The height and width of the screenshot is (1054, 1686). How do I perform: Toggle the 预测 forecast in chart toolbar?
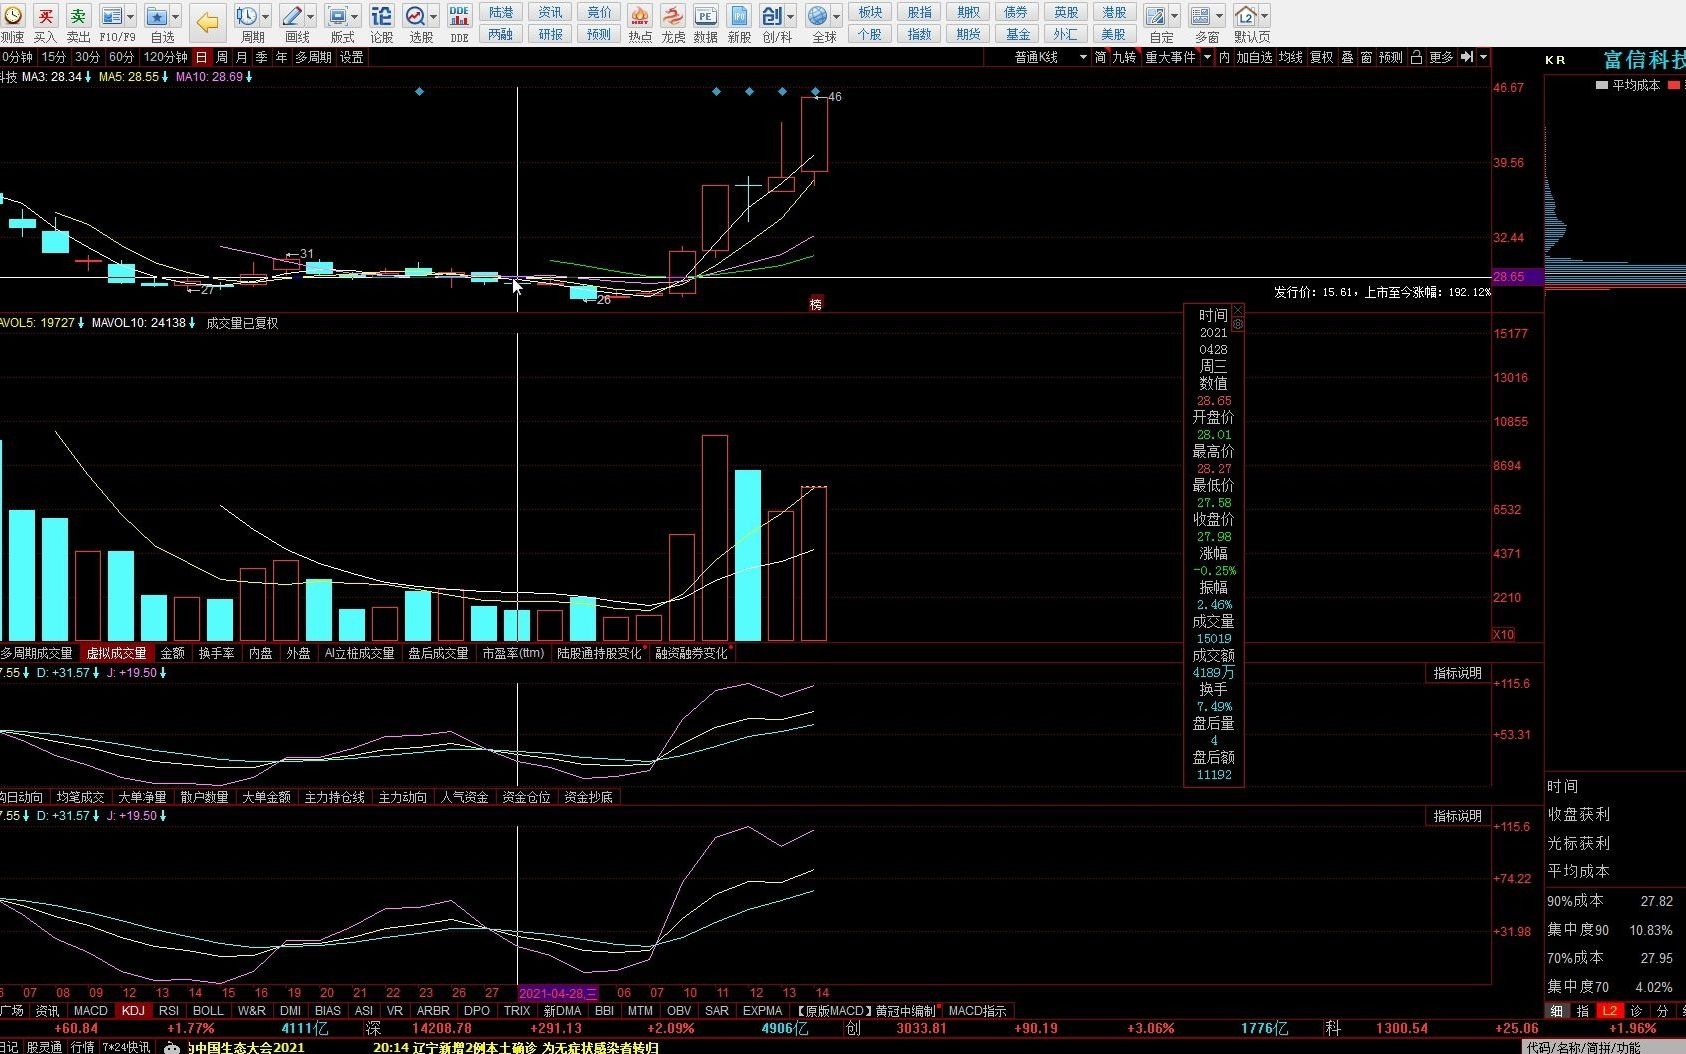tap(1391, 57)
